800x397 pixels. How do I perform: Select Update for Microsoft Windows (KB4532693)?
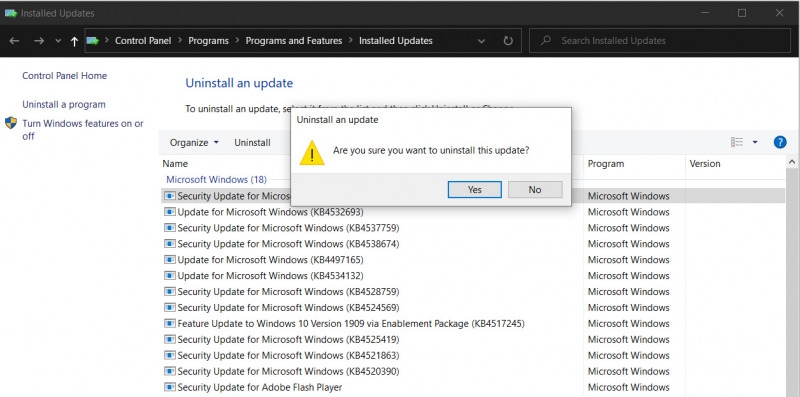click(473, 212)
